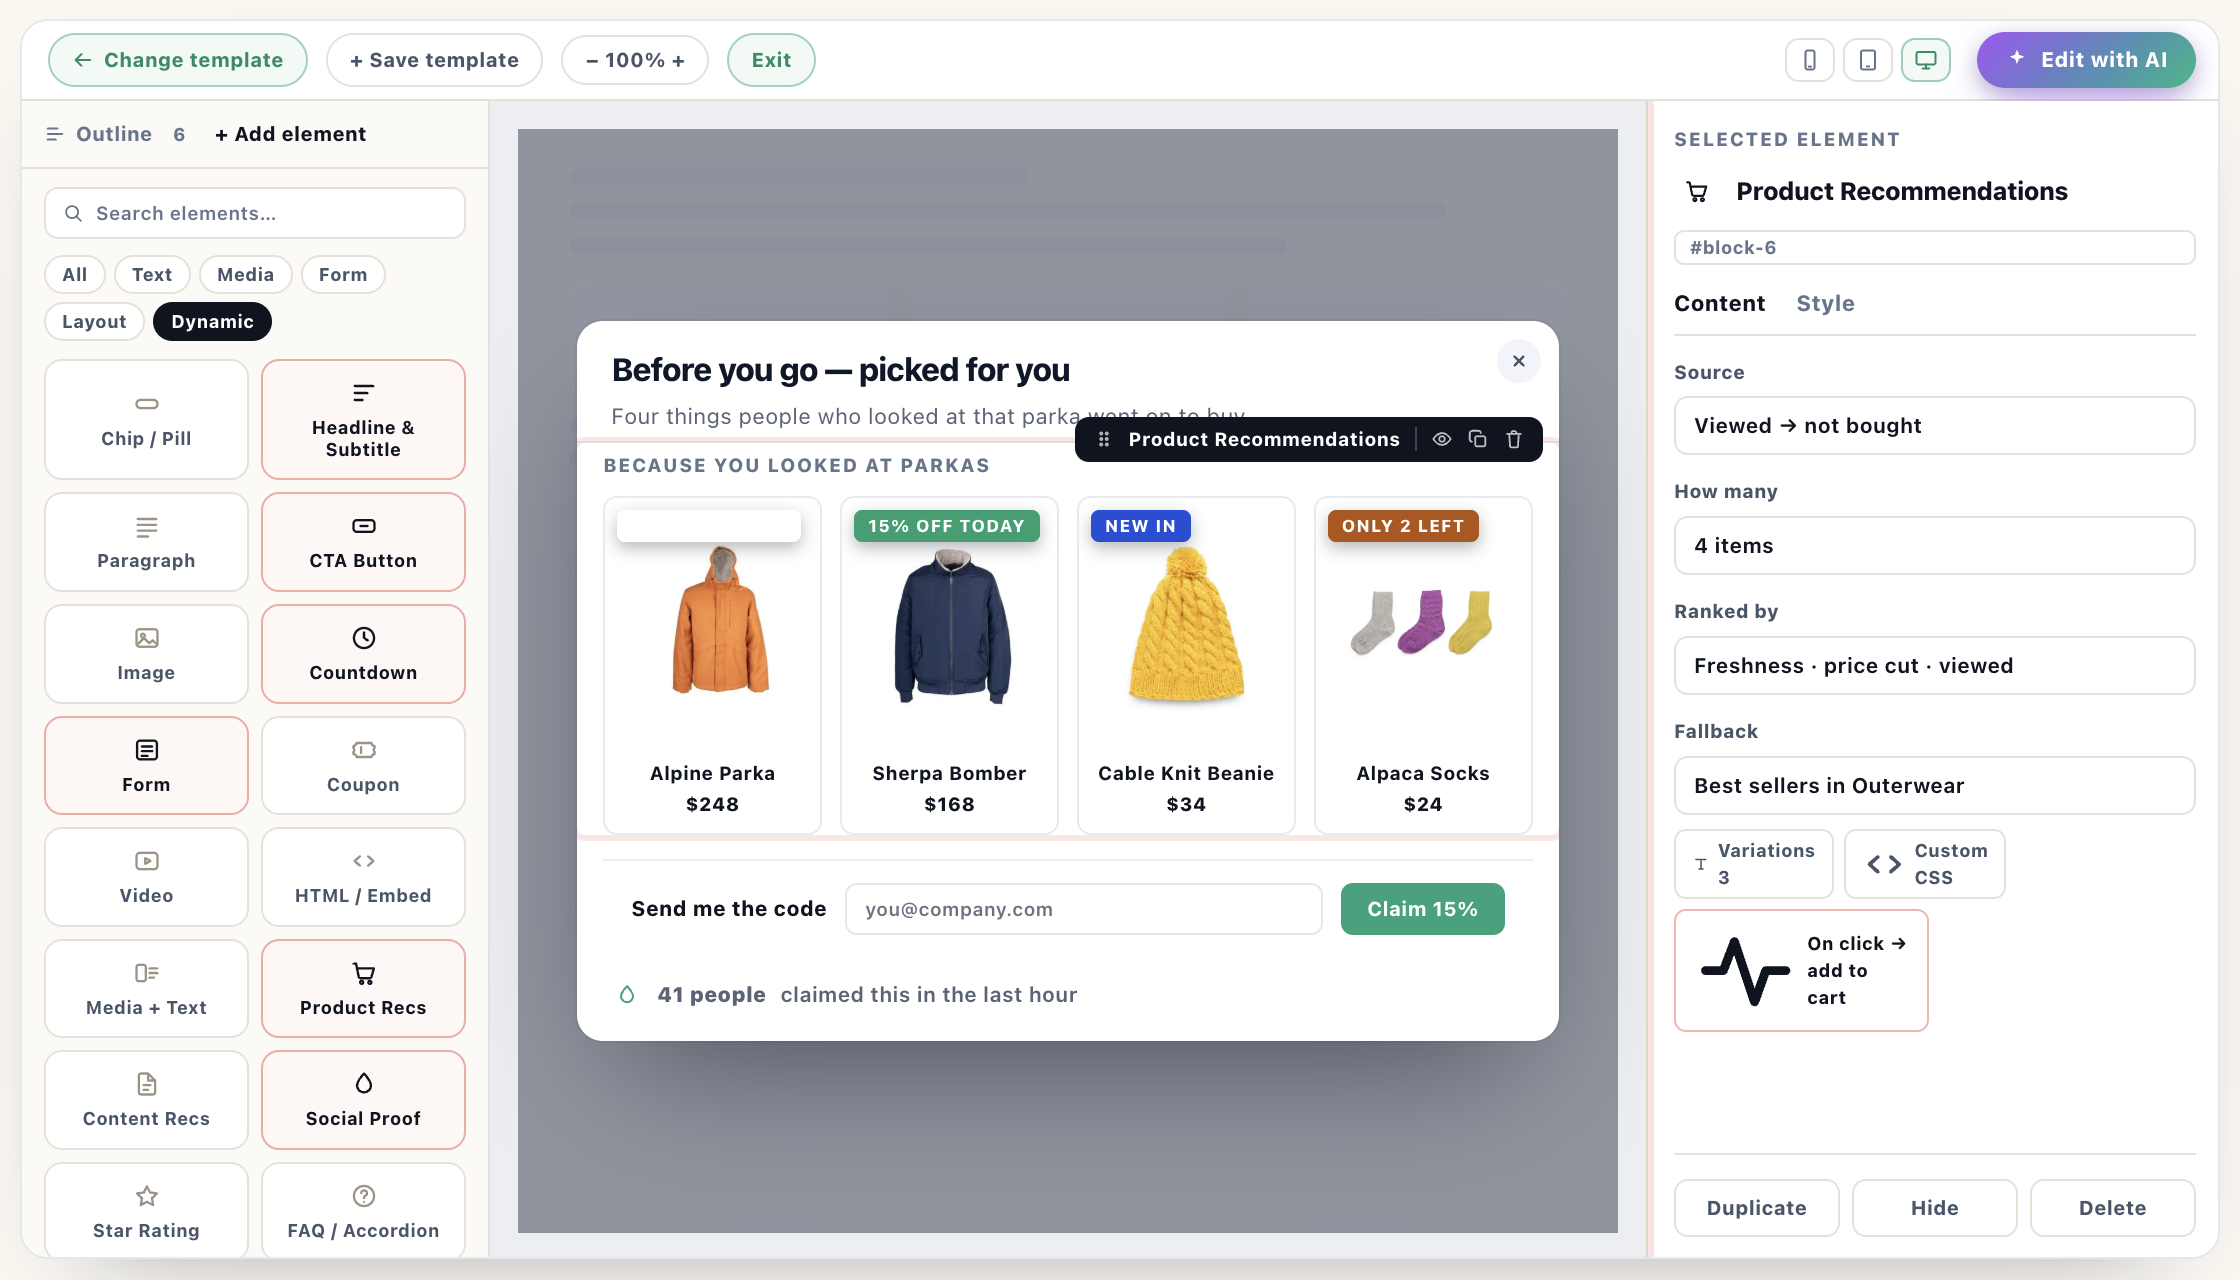
Task: Add a Content Recs element
Action: (x=146, y=1100)
